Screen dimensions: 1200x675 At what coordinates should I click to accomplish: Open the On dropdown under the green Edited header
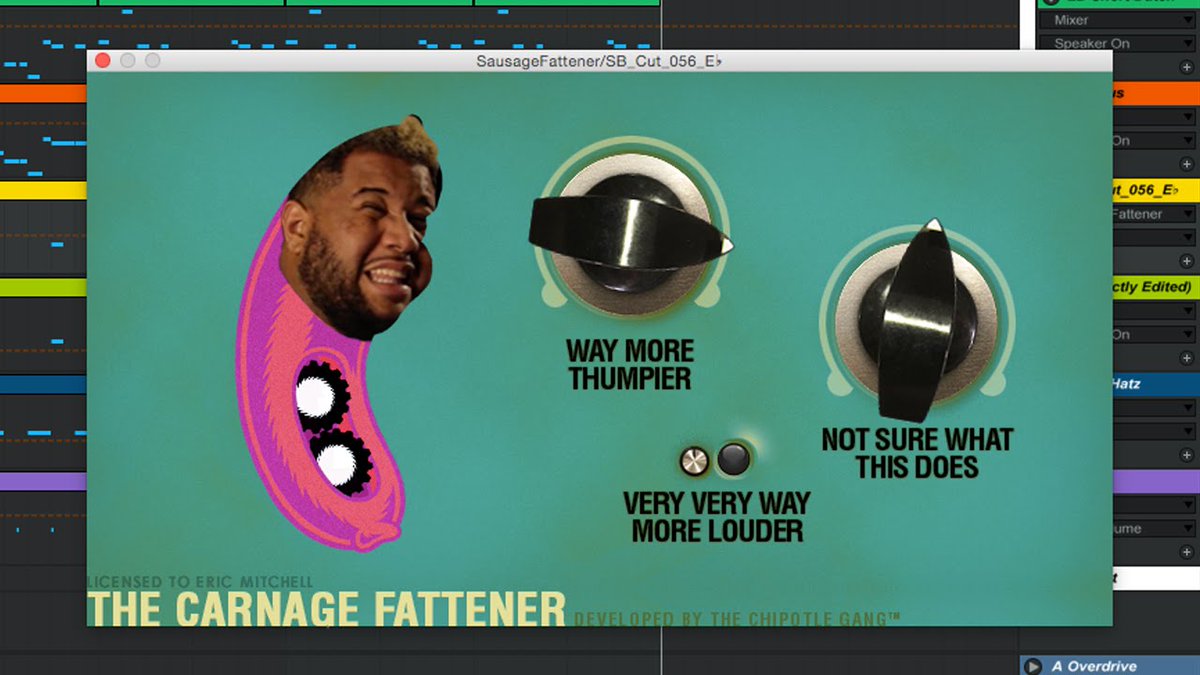point(1155,335)
